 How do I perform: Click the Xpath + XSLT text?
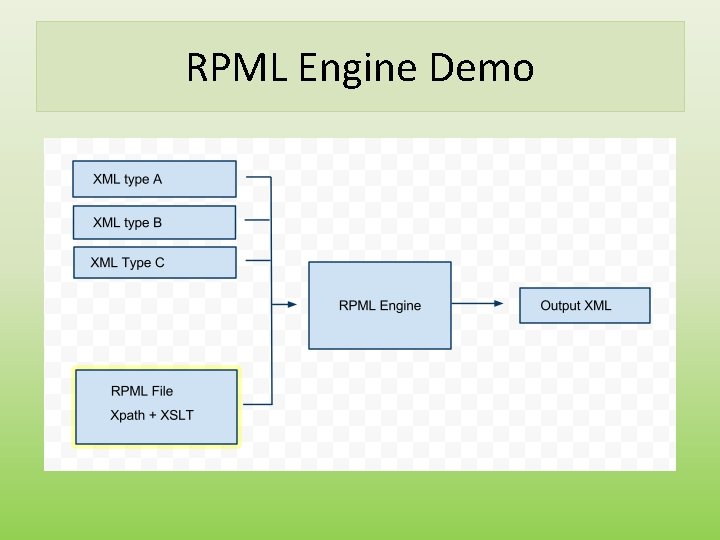point(152,416)
